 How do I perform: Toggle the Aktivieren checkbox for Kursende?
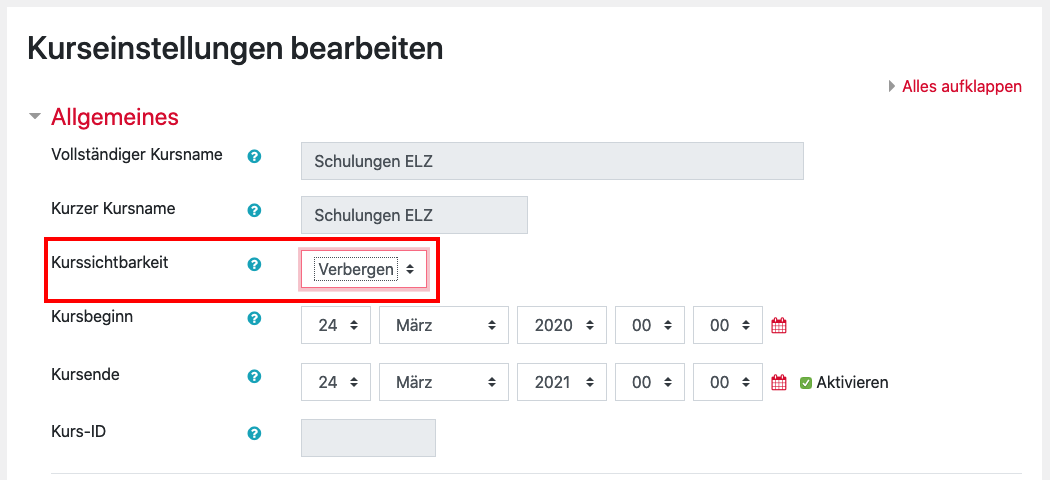(x=806, y=382)
